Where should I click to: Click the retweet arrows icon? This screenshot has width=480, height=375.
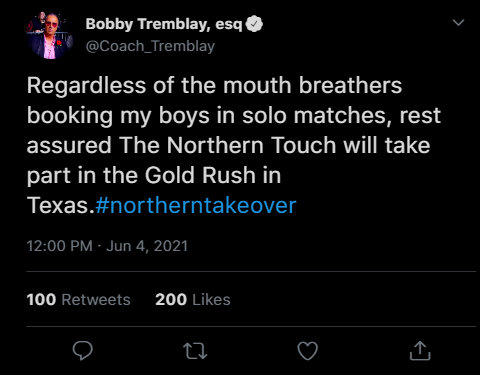coord(195,351)
